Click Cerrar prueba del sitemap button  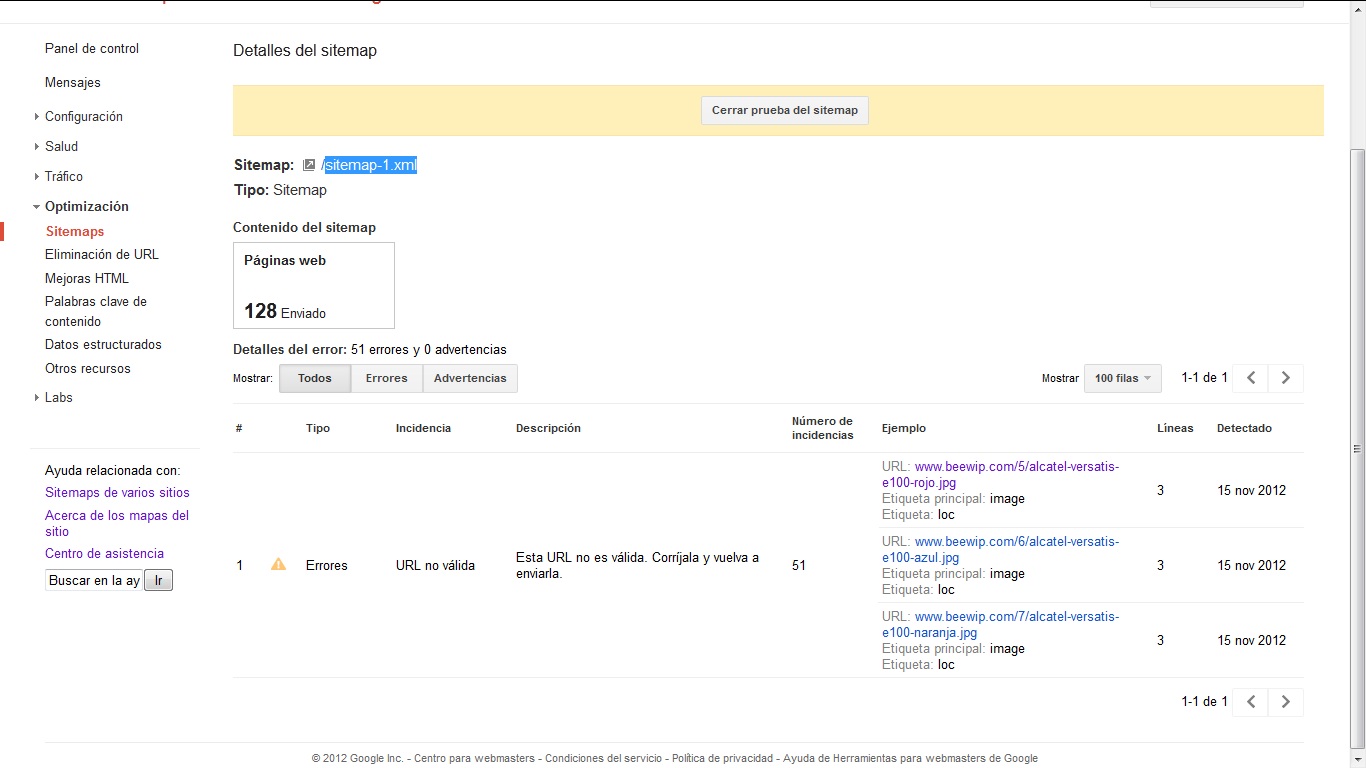click(x=785, y=110)
